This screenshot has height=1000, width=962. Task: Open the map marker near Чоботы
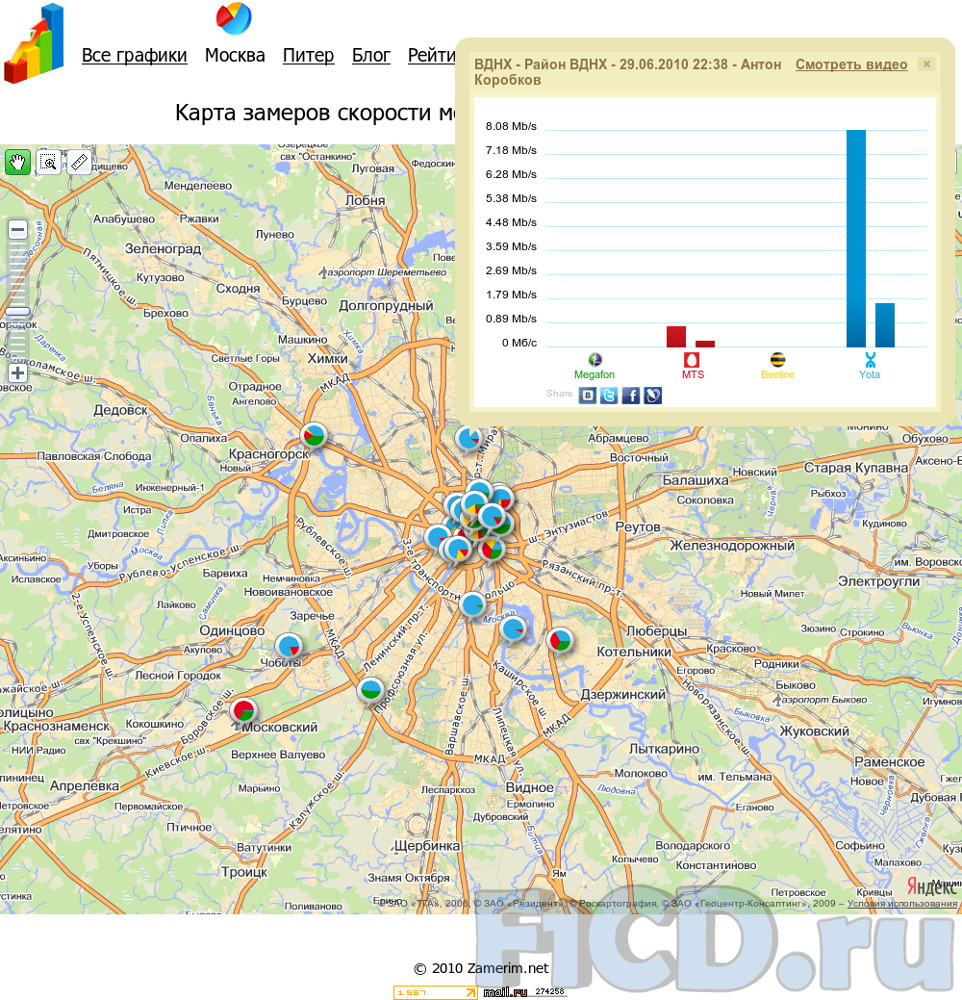point(289,646)
